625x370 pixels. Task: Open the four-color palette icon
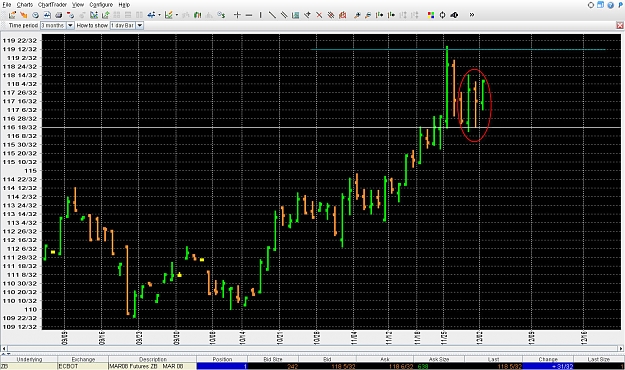click(x=430, y=15)
